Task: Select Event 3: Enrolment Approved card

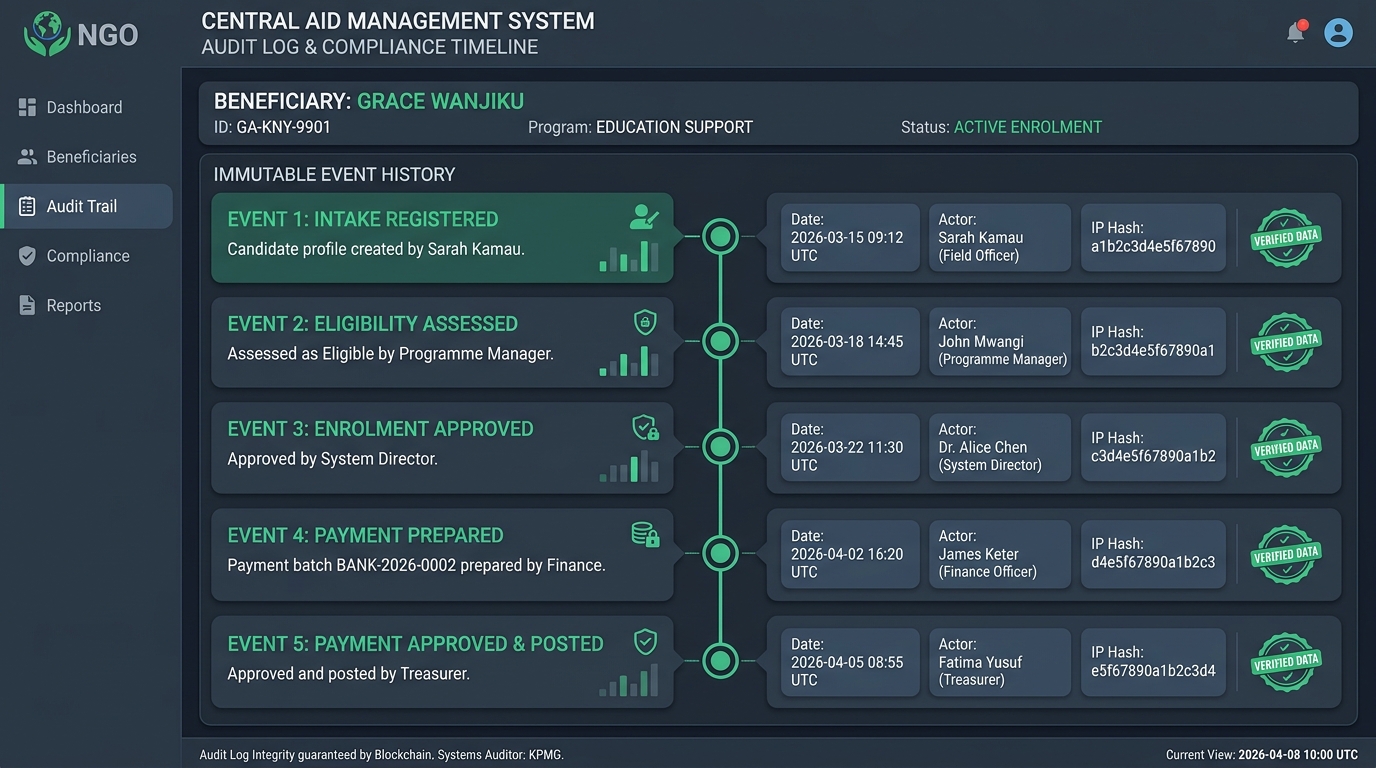Action: click(442, 448)
